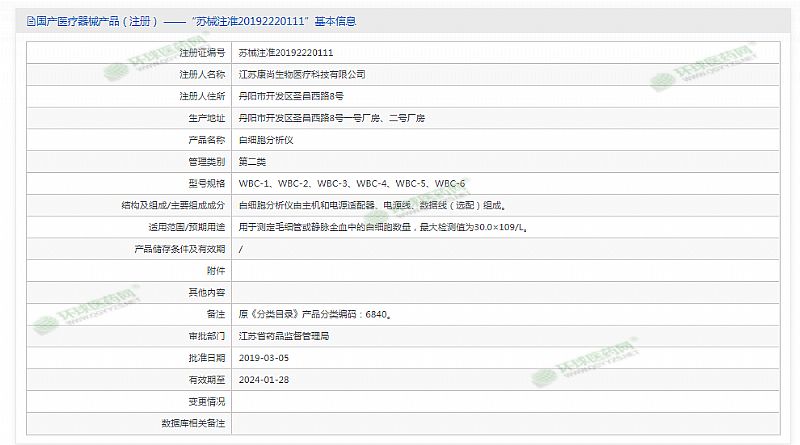Select registration number 苏械注准20192220111 in table
The image size is (800, 445).
(286, 52)
